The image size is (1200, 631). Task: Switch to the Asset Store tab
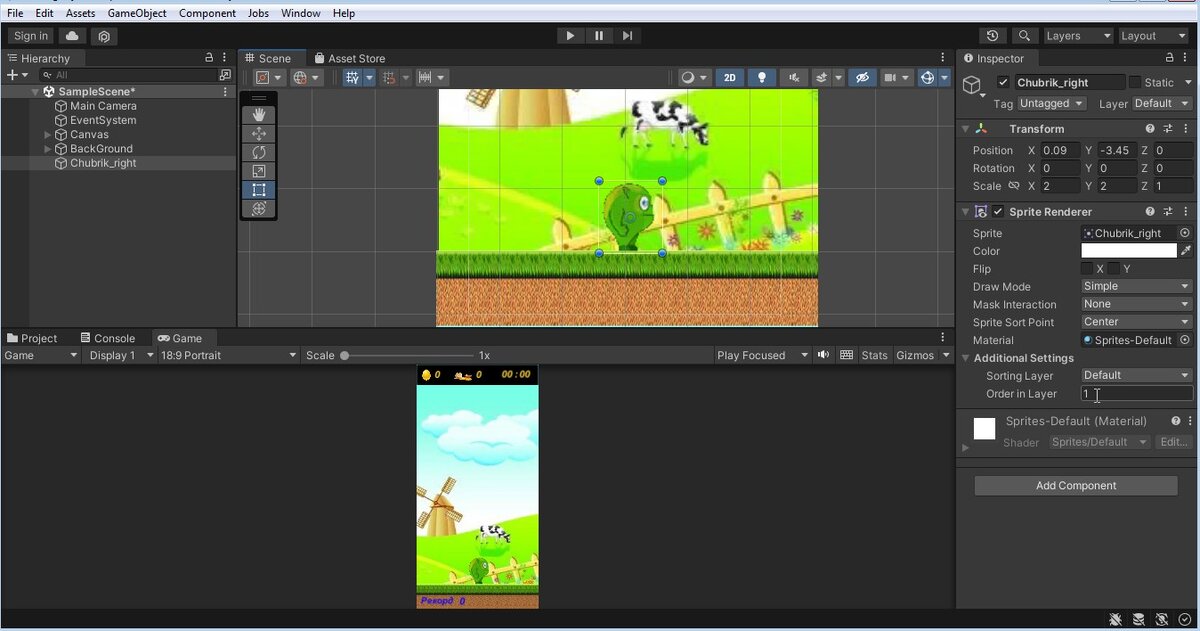pos(349,58)
